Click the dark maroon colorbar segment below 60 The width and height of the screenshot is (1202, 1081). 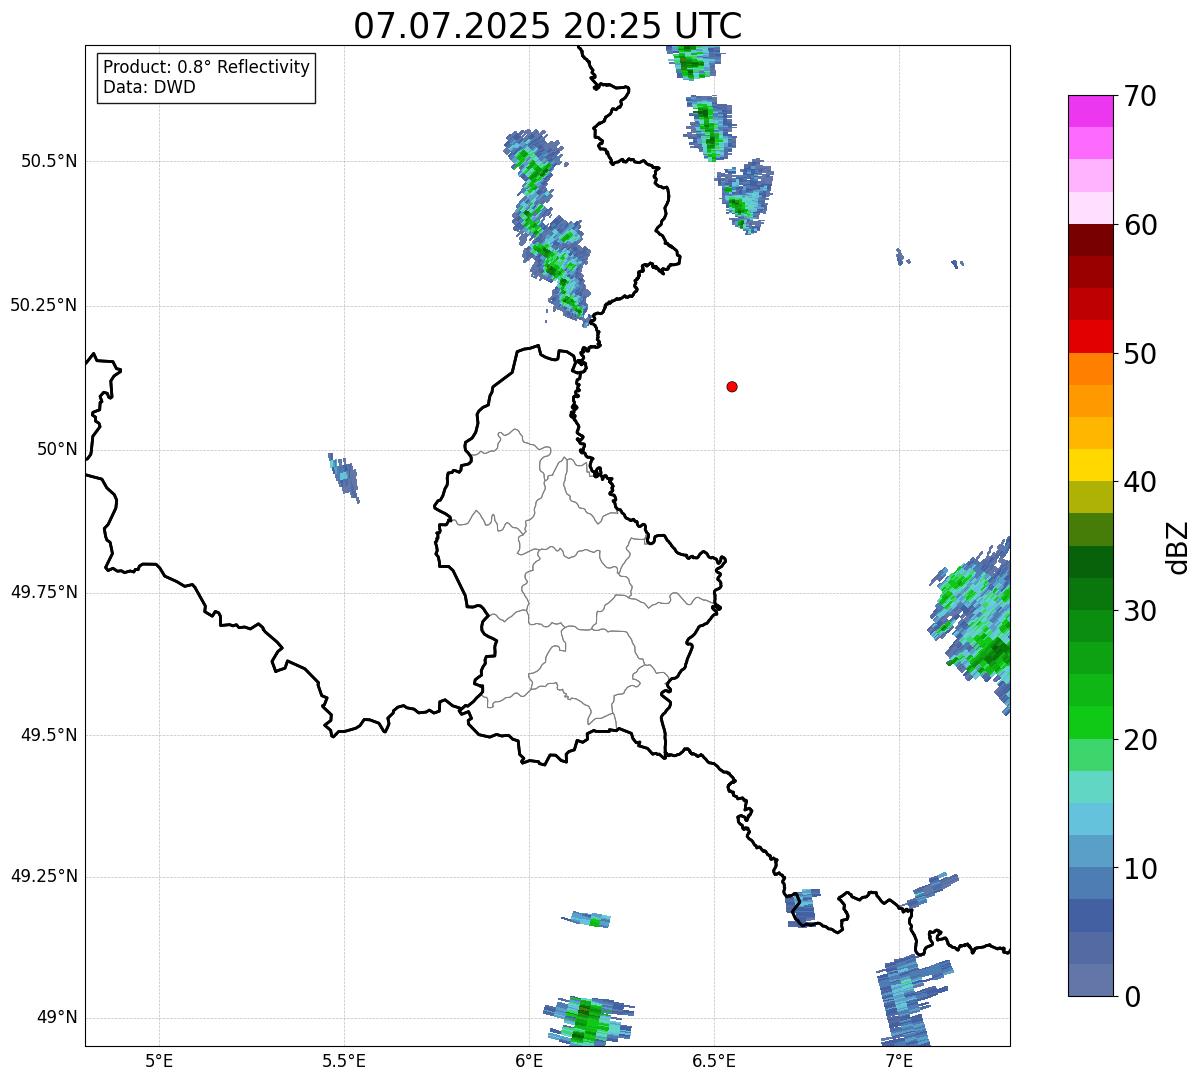pyautogui.click(x=1091, y=240)
